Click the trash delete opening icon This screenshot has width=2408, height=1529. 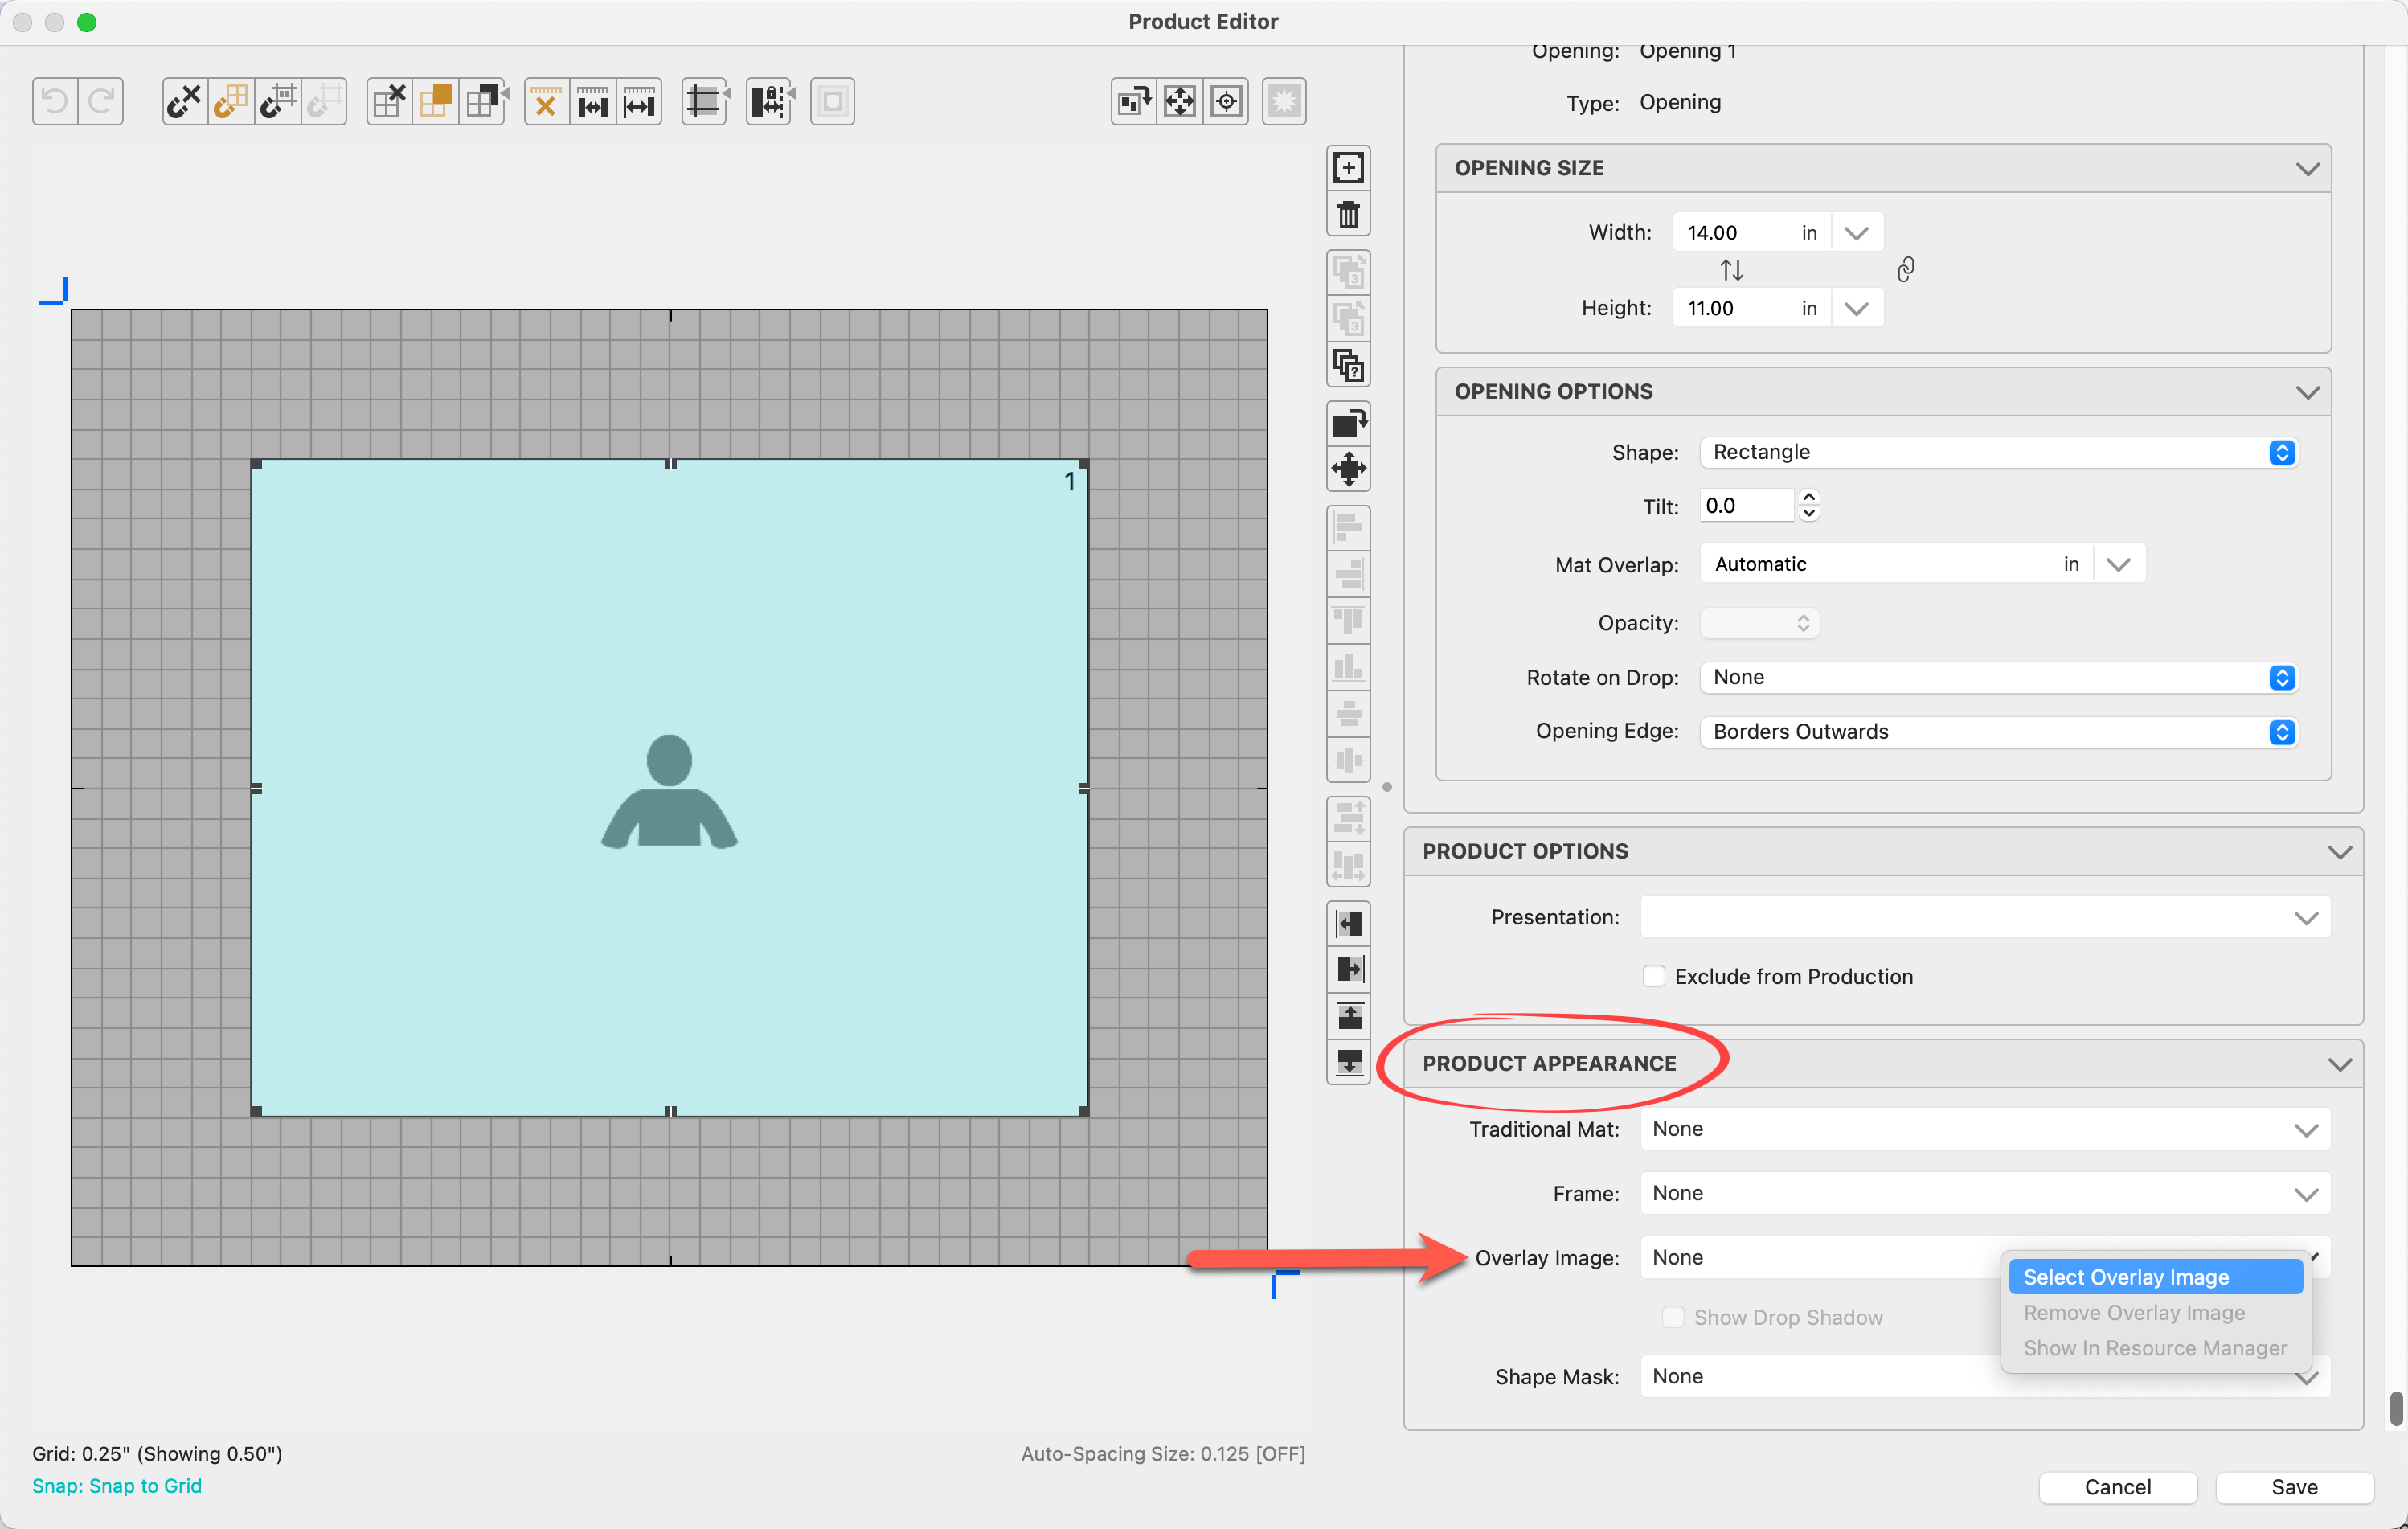(1348, 215)
